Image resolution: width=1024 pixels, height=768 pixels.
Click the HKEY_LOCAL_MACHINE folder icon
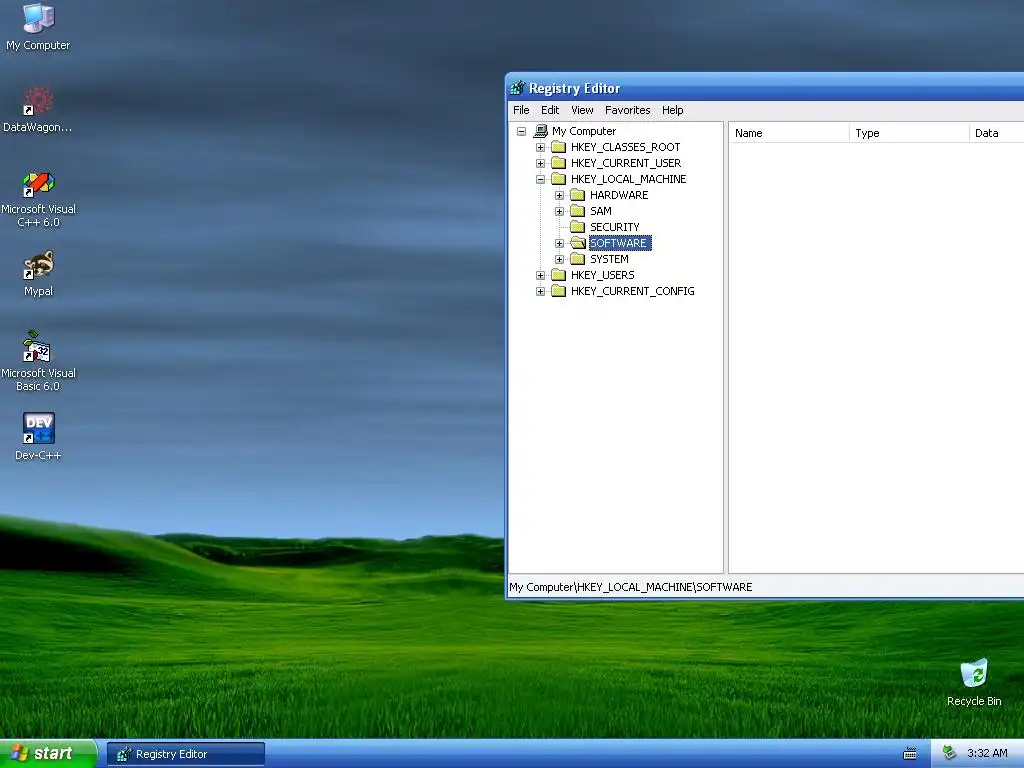(558, 179)
